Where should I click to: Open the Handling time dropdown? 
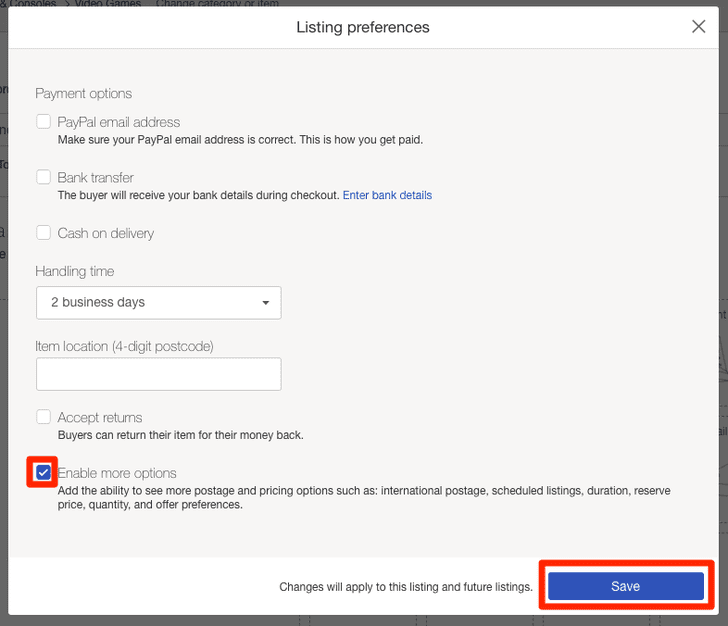(x=159, y=303)
